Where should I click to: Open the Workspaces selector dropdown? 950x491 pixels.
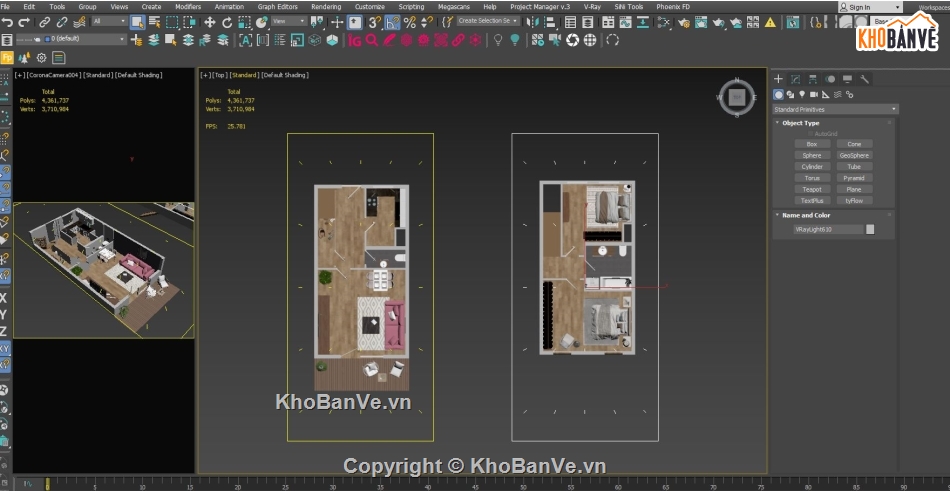(x=934, y=7)
